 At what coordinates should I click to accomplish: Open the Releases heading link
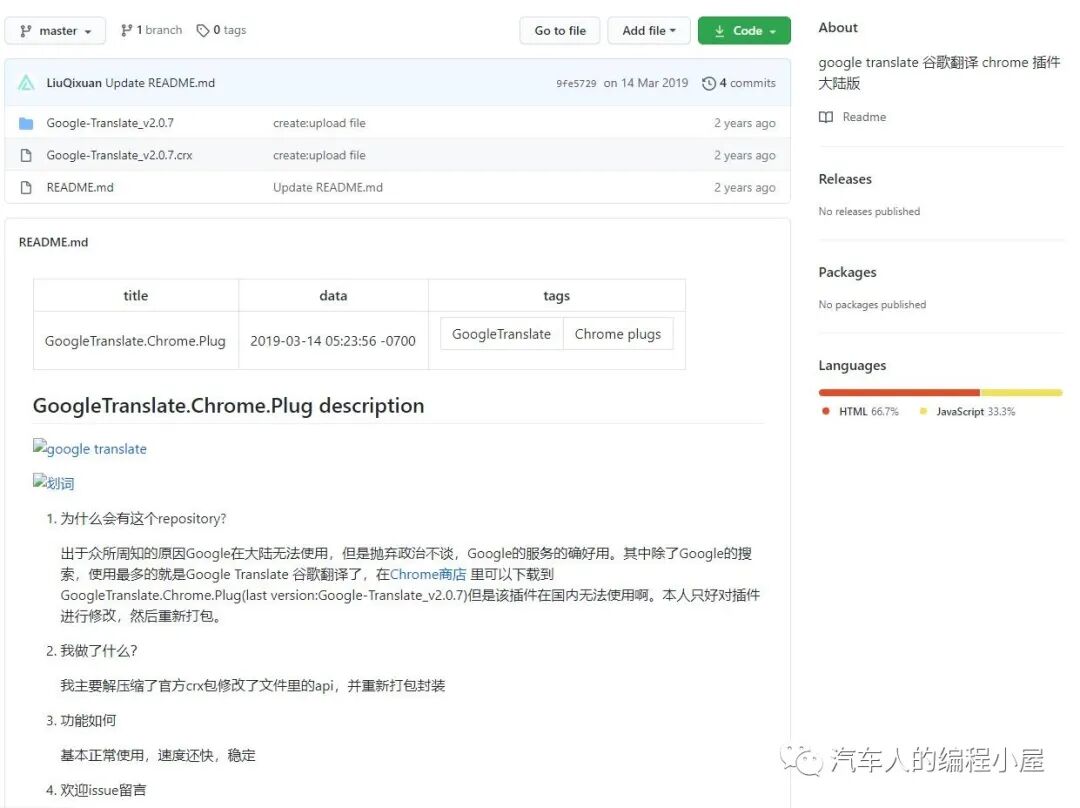coord(845,179)
